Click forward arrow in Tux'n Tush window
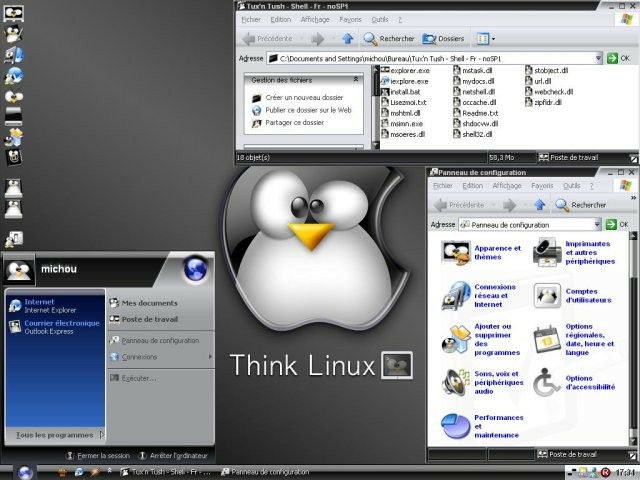The width and height of the screenshot is (640, 480). (317, 39)
